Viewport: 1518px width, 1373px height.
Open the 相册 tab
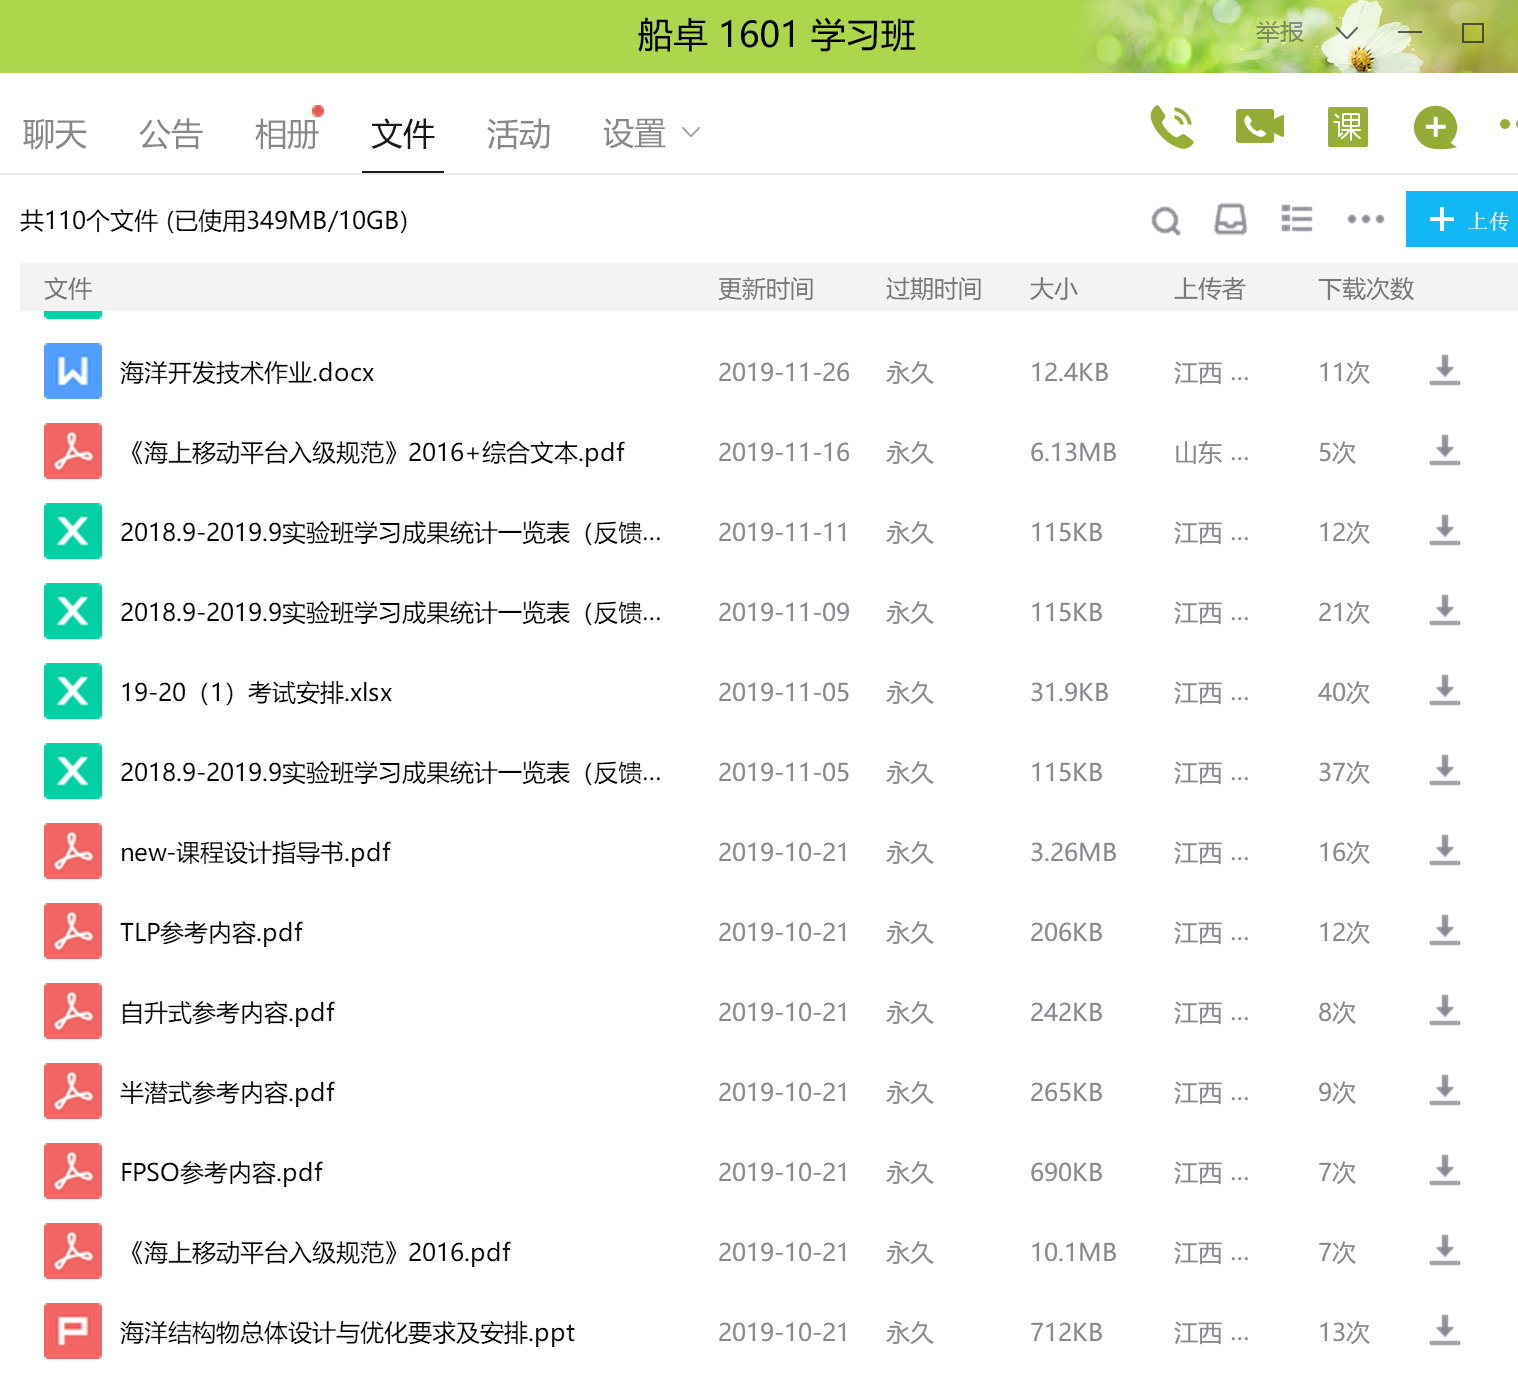pyautogui.click(x=286, y=134)
